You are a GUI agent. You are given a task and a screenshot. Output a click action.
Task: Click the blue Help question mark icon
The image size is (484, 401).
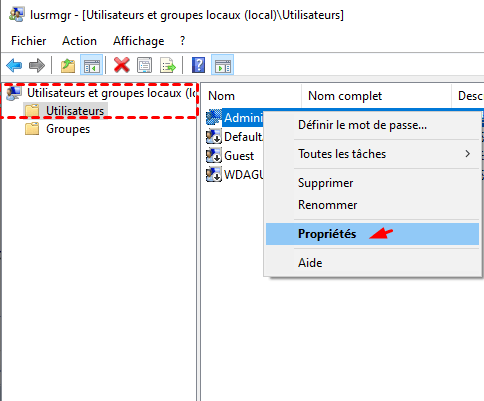[198, 65]
